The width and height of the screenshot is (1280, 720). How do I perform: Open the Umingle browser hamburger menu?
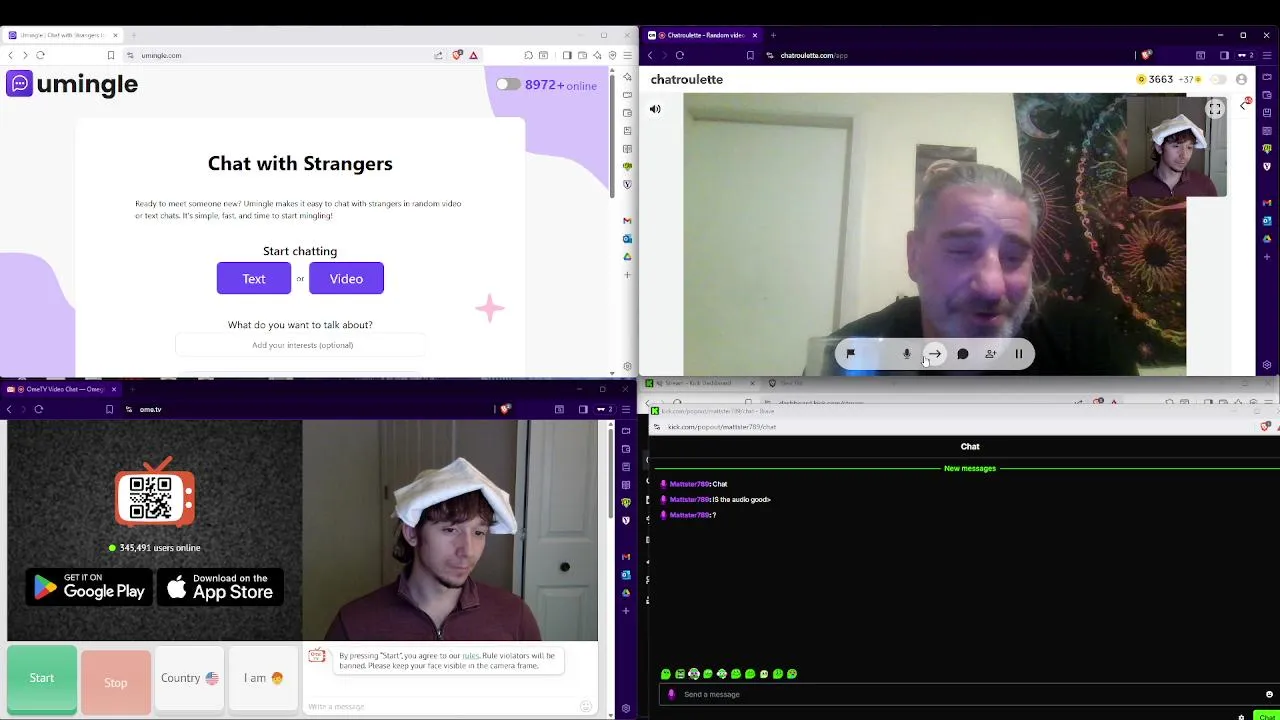pyautogui.click(x=627, y=55)
